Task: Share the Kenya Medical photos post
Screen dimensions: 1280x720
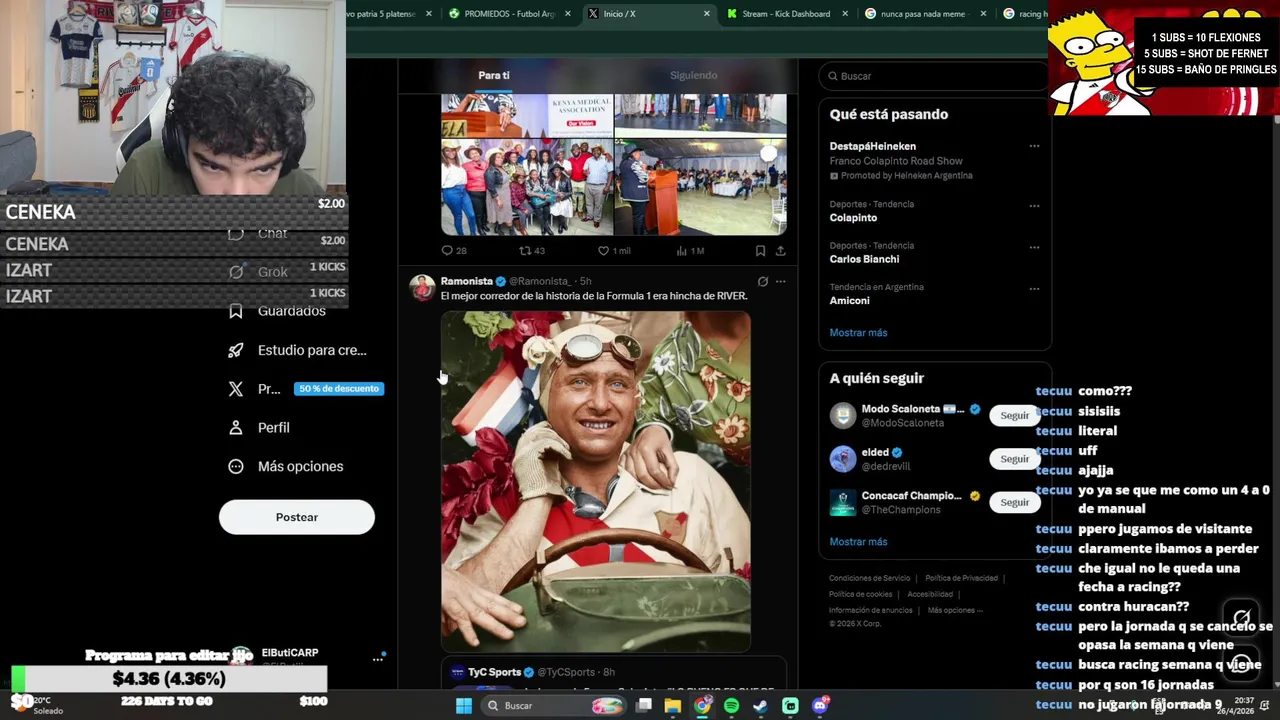Action: 780,251
